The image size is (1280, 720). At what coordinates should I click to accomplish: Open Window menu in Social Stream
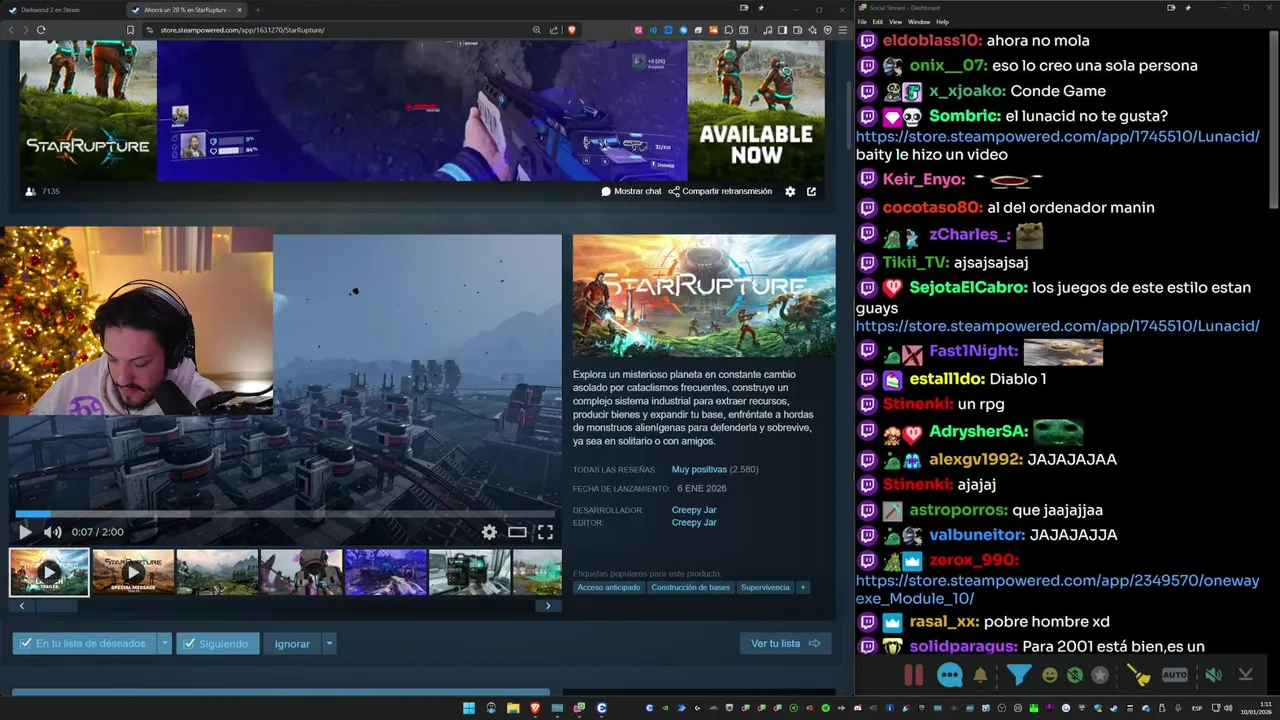918,21
